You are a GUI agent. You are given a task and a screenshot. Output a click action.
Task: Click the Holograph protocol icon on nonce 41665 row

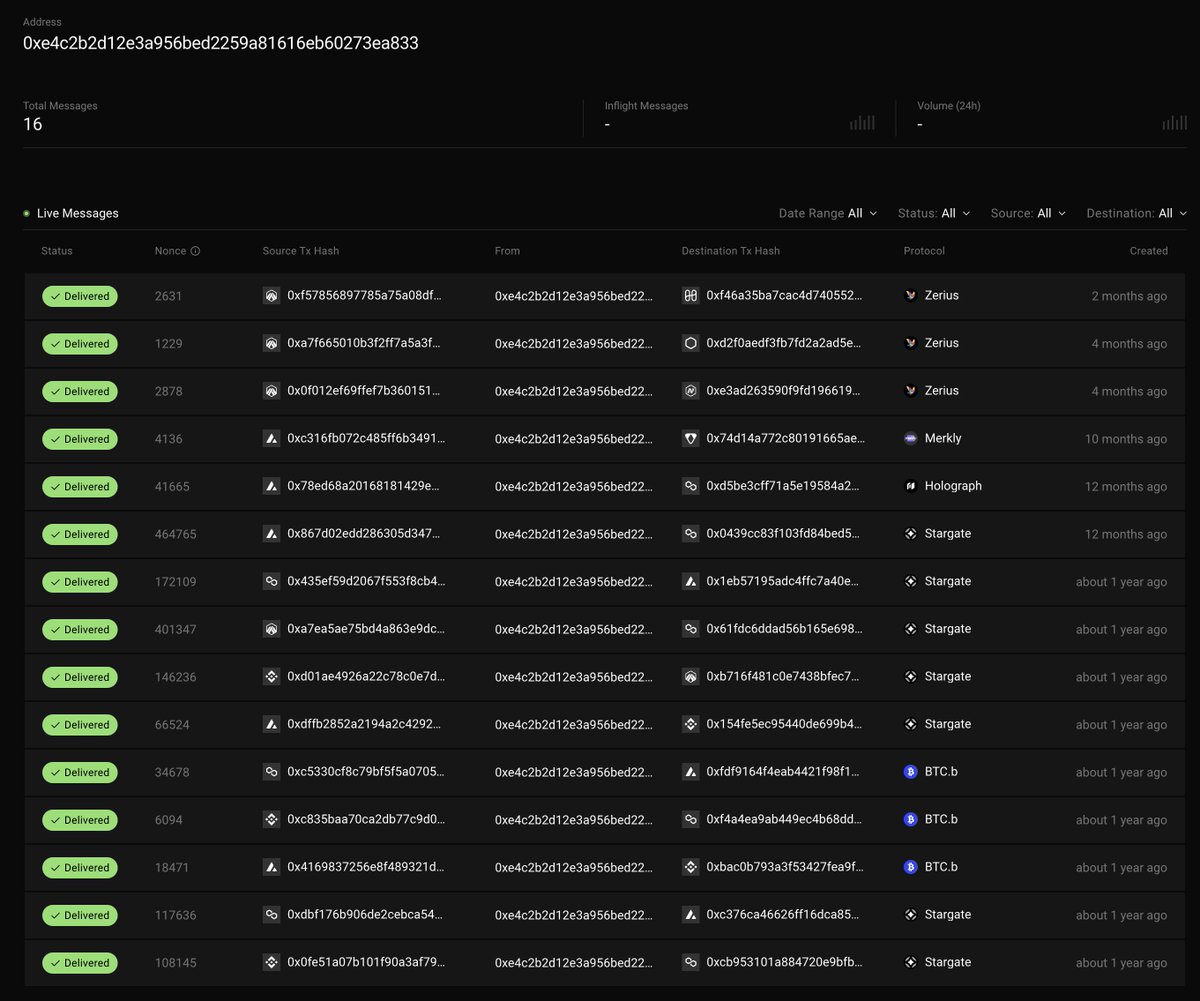coord(911,486)
